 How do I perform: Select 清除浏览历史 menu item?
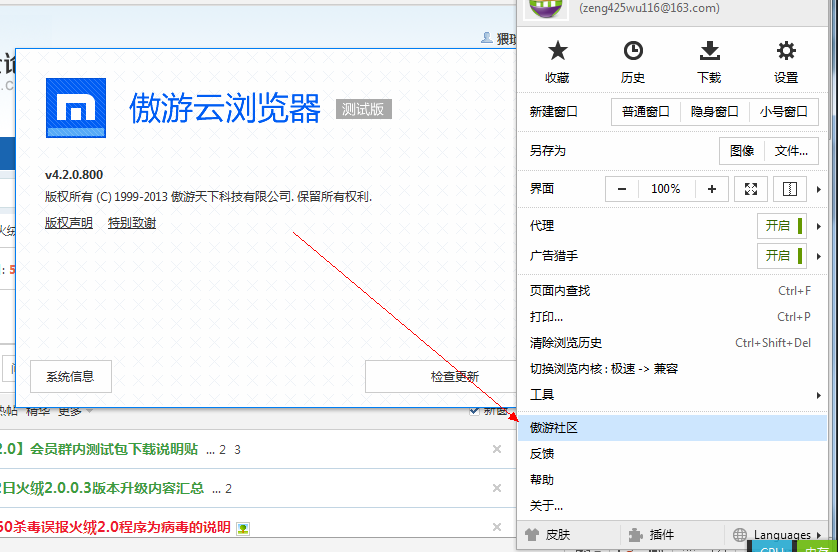(672, 343)
